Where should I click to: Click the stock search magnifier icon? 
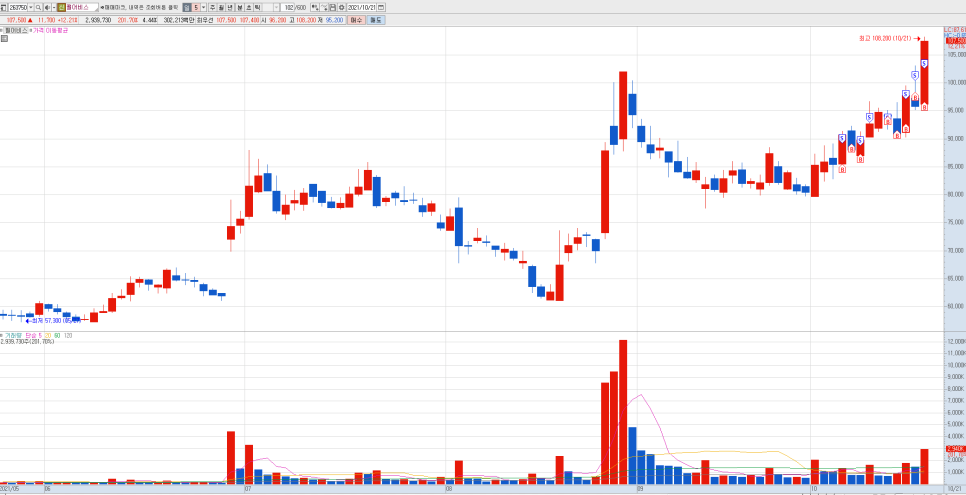38,7
